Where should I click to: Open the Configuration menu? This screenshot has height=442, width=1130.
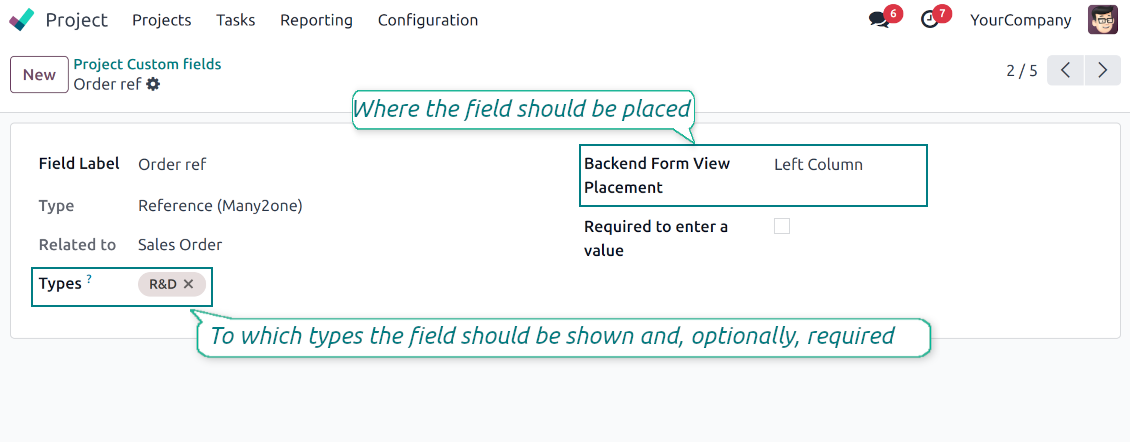pos(428,20)
